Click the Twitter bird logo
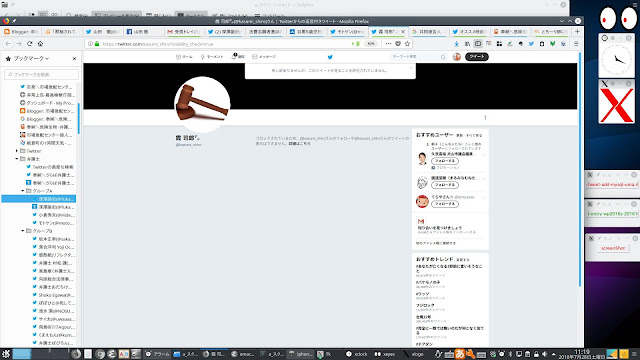This screenshot has width=640, height=360. 330,57
